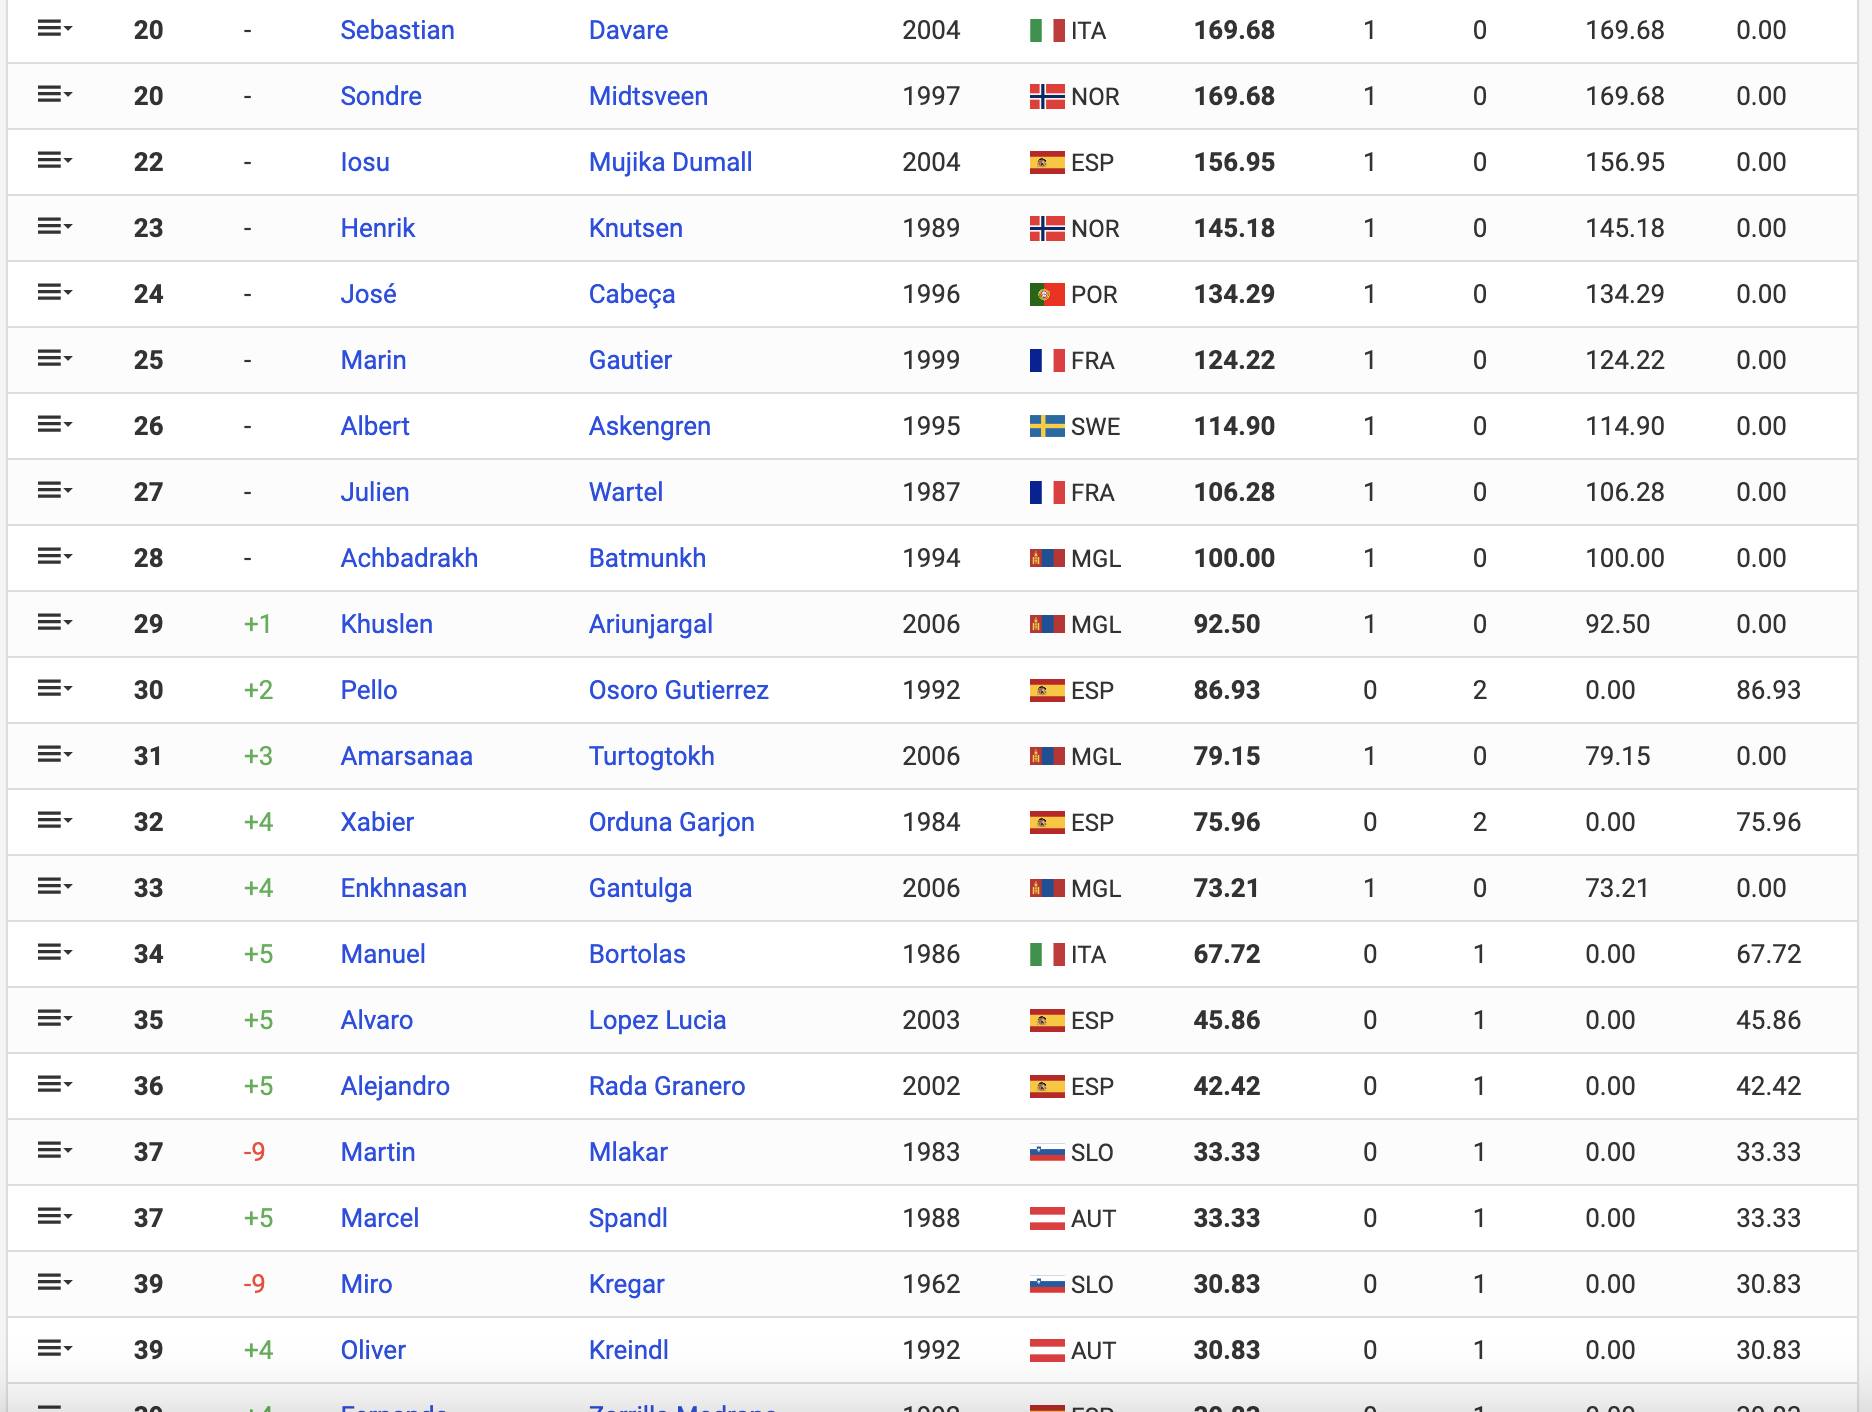Open row menu icon for Iosu Mujika Dumall

tap(54, 161)
